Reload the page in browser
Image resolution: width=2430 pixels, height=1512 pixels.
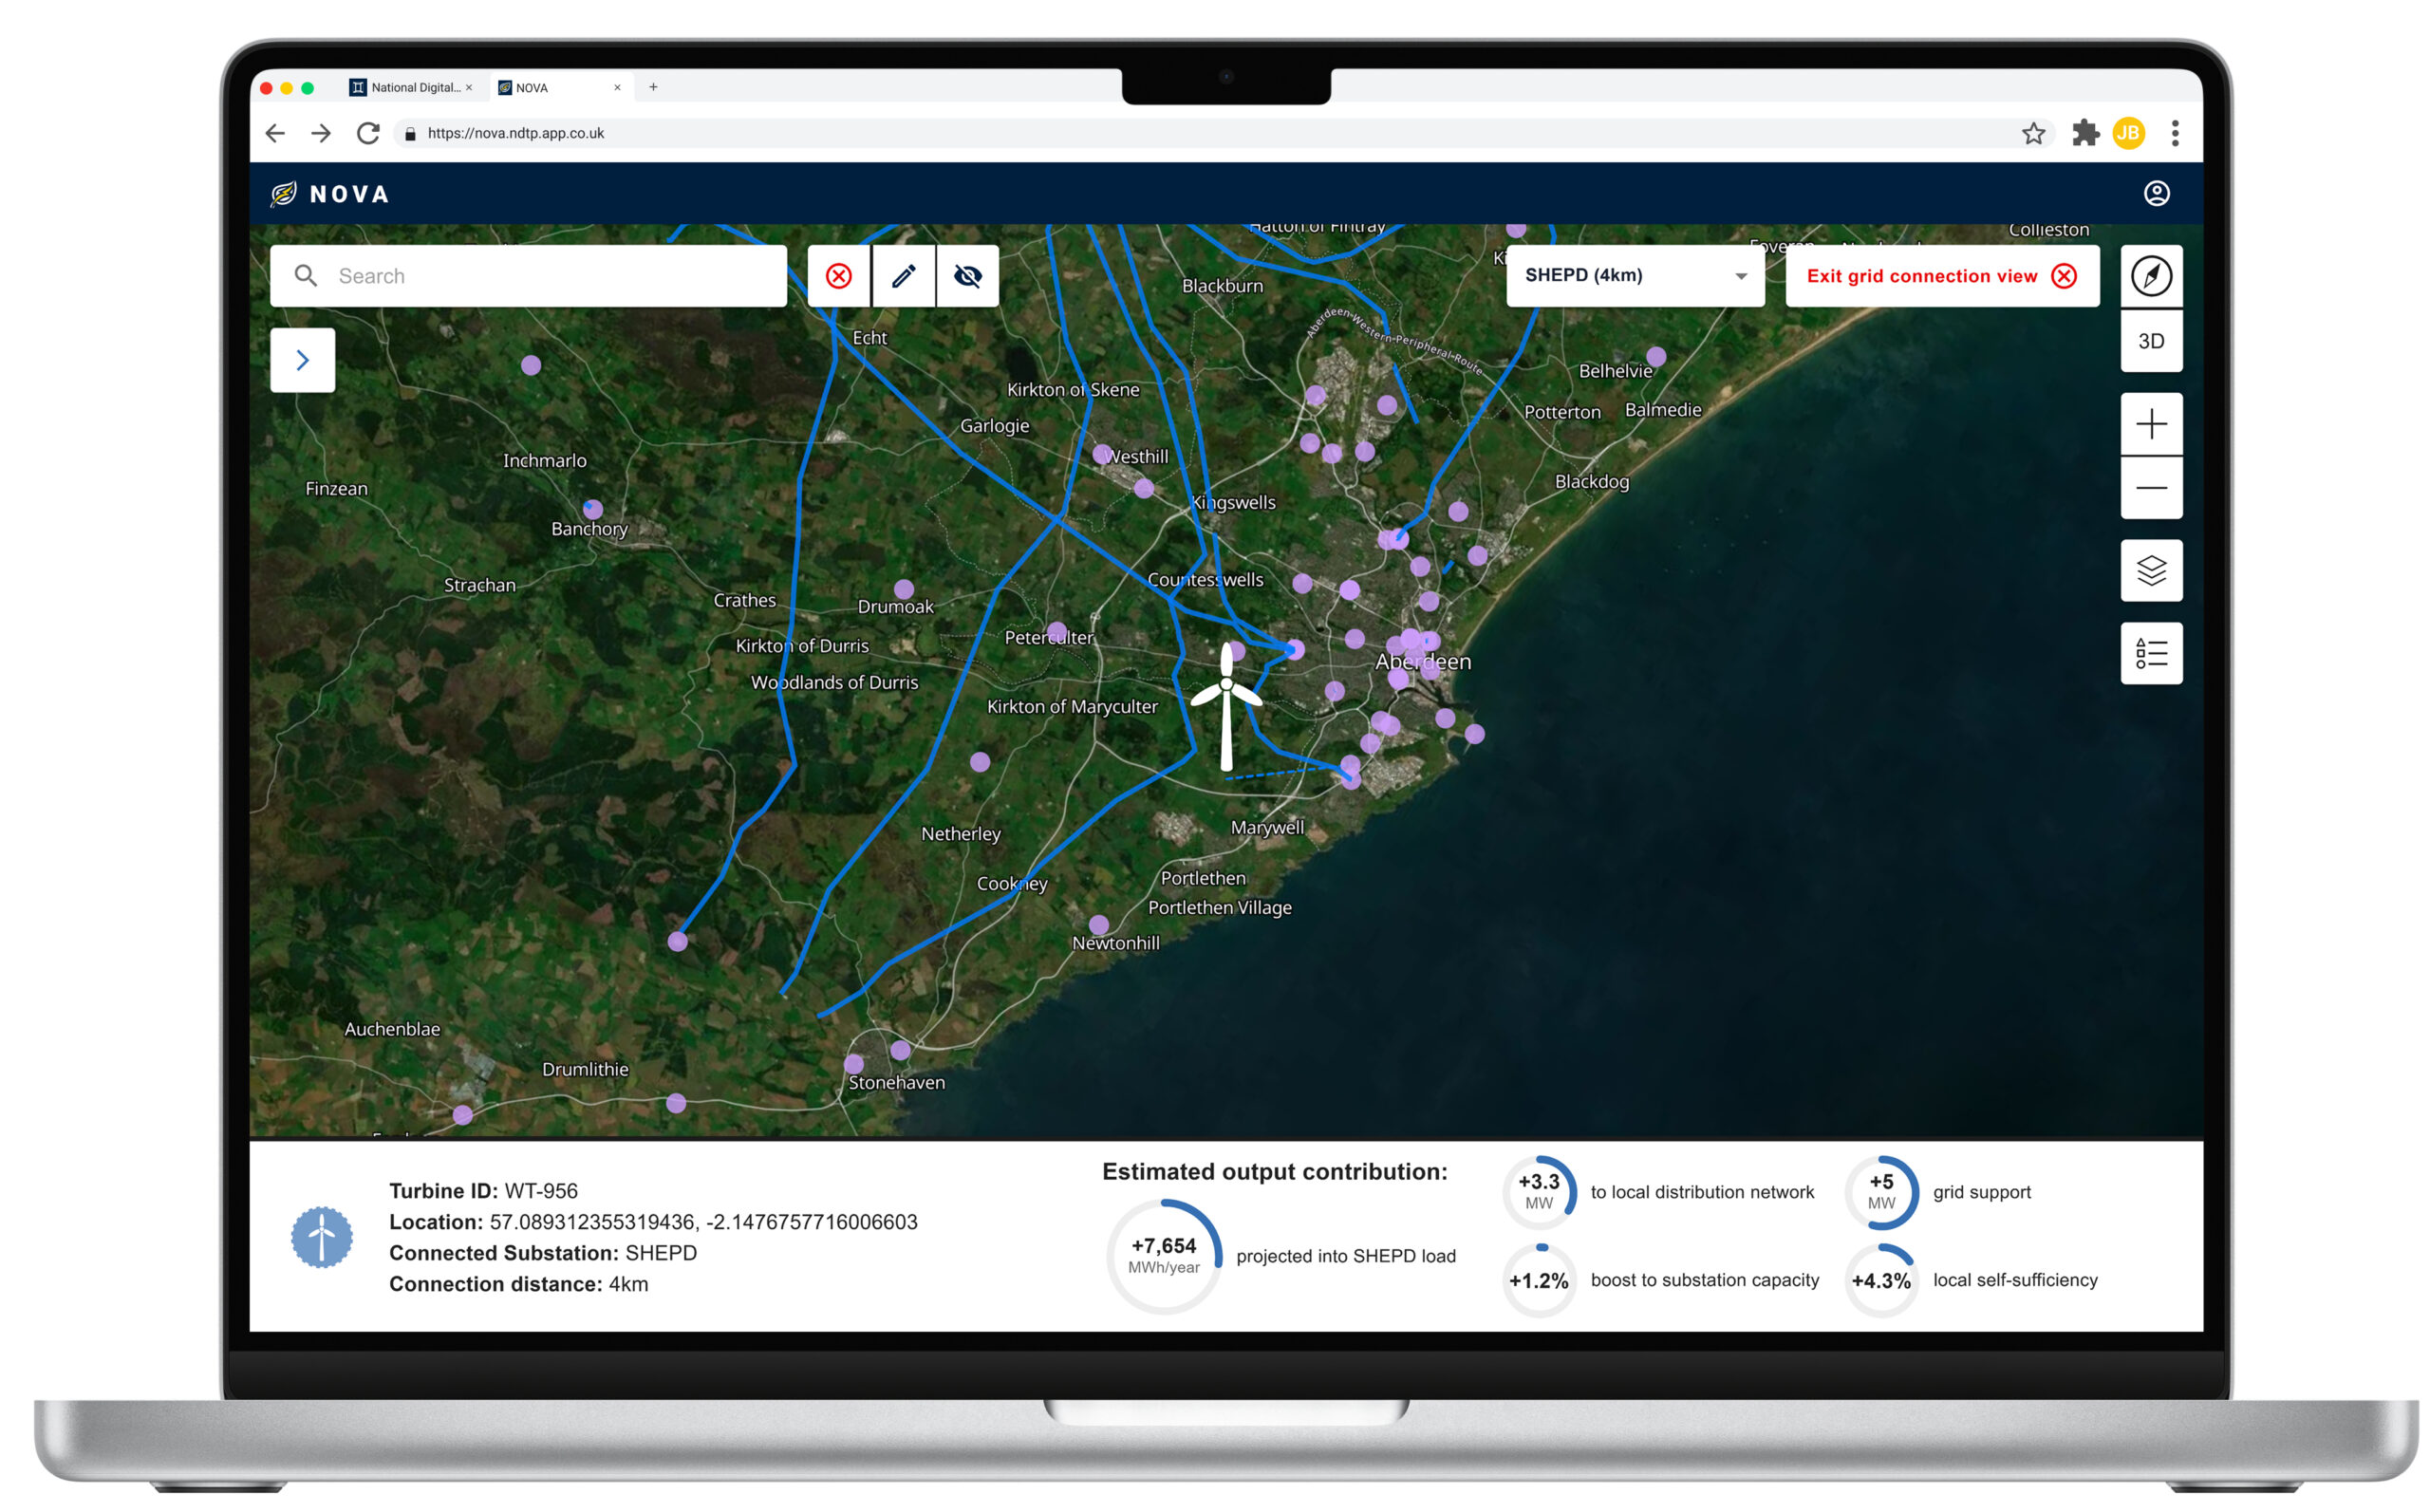point(368,133)
